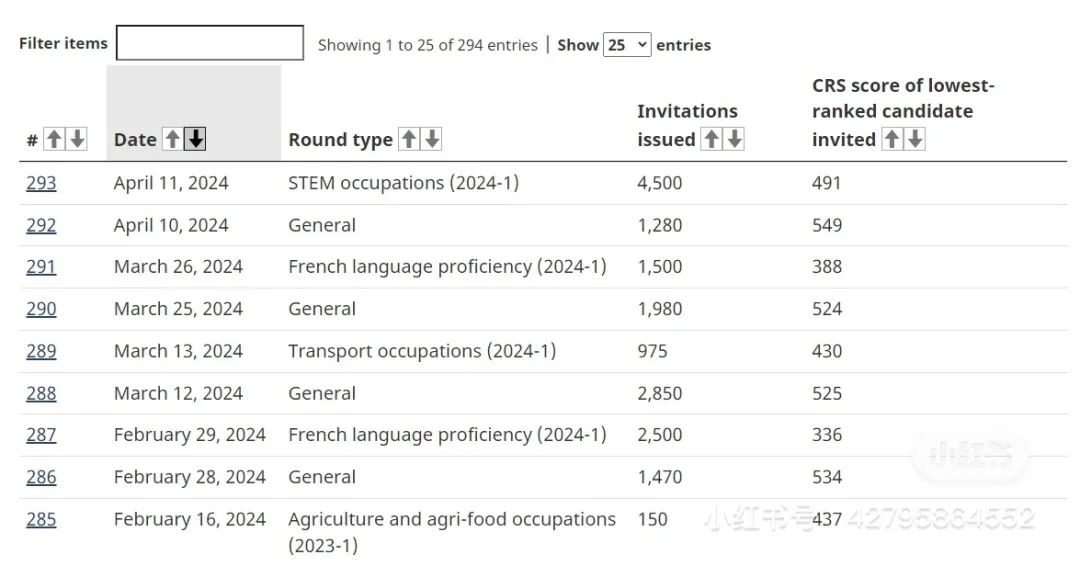Sort # column descending with down arrow
Image resolution: width=1080 pixels, height=566 pixels.
(77, 139)
